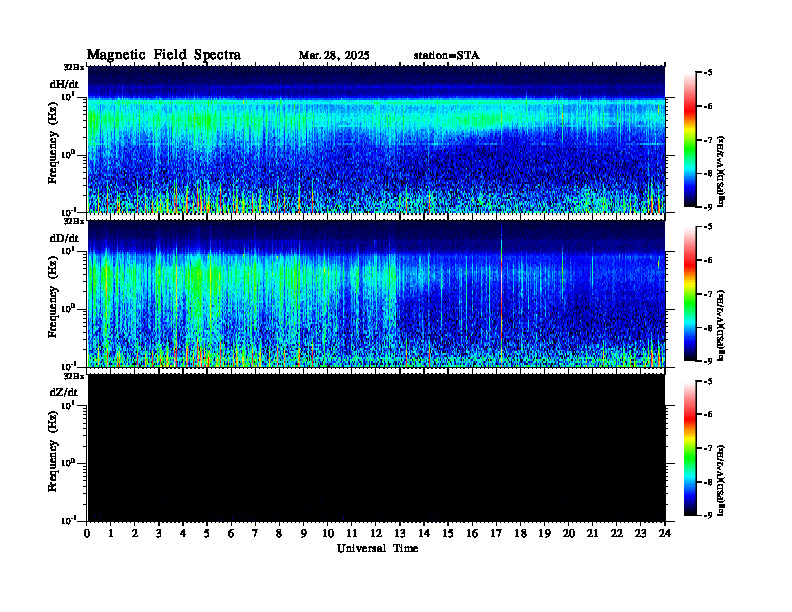Click the PSD units label beside dZ/dt color bar
This screenshot has height=612, width=792.
pos(721,480)
